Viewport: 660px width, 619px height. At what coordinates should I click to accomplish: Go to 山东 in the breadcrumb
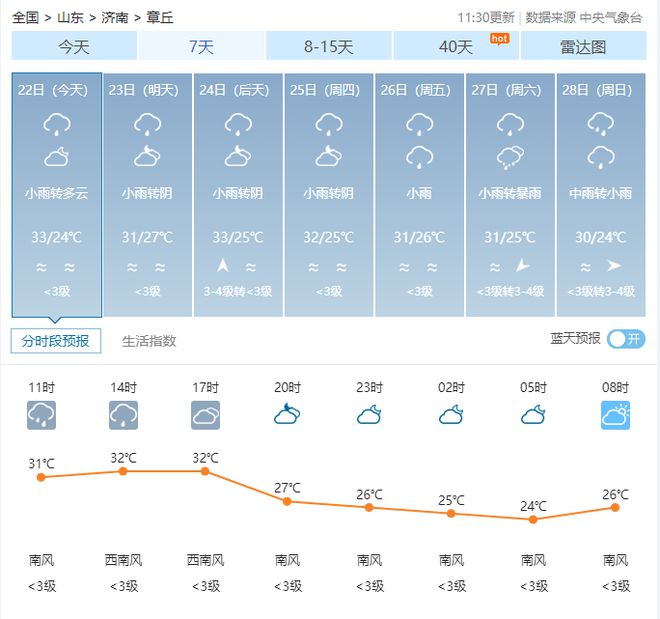(x=70, y=17)
